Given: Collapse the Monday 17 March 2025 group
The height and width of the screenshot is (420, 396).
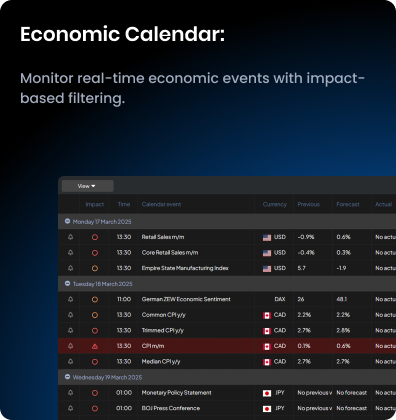Looking at the screenshot, I should click(x=67, y=221).
